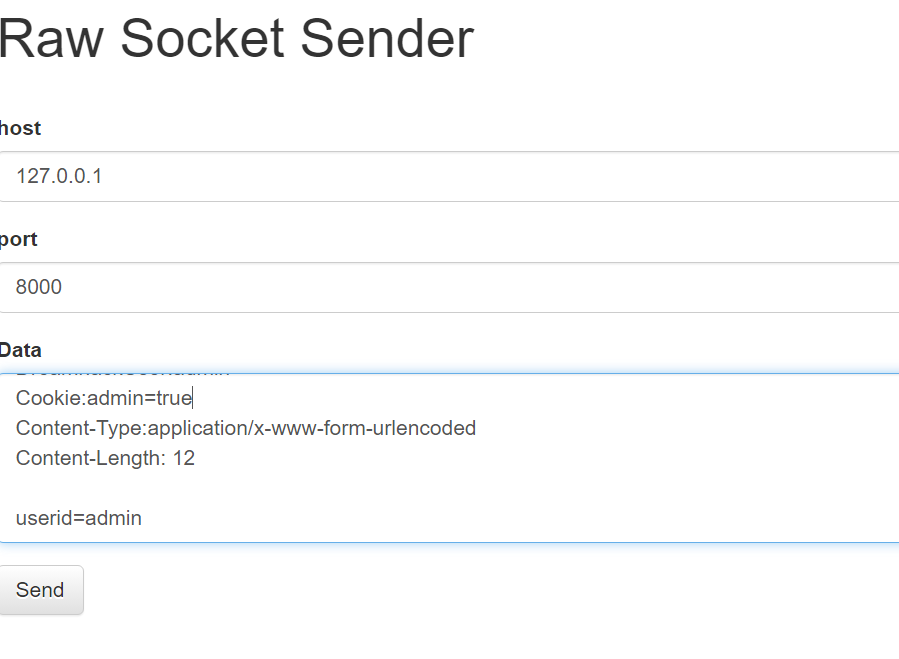
Task: Click the 'host' field label
Action: click(x=21, y=128)
